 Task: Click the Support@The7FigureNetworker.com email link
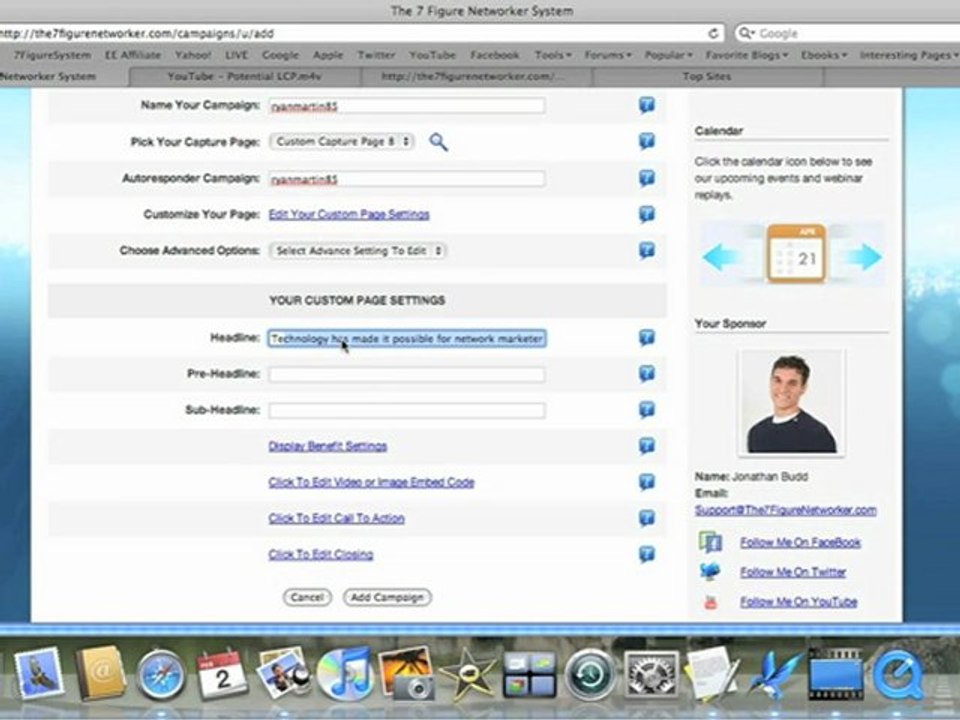(786, 510)
